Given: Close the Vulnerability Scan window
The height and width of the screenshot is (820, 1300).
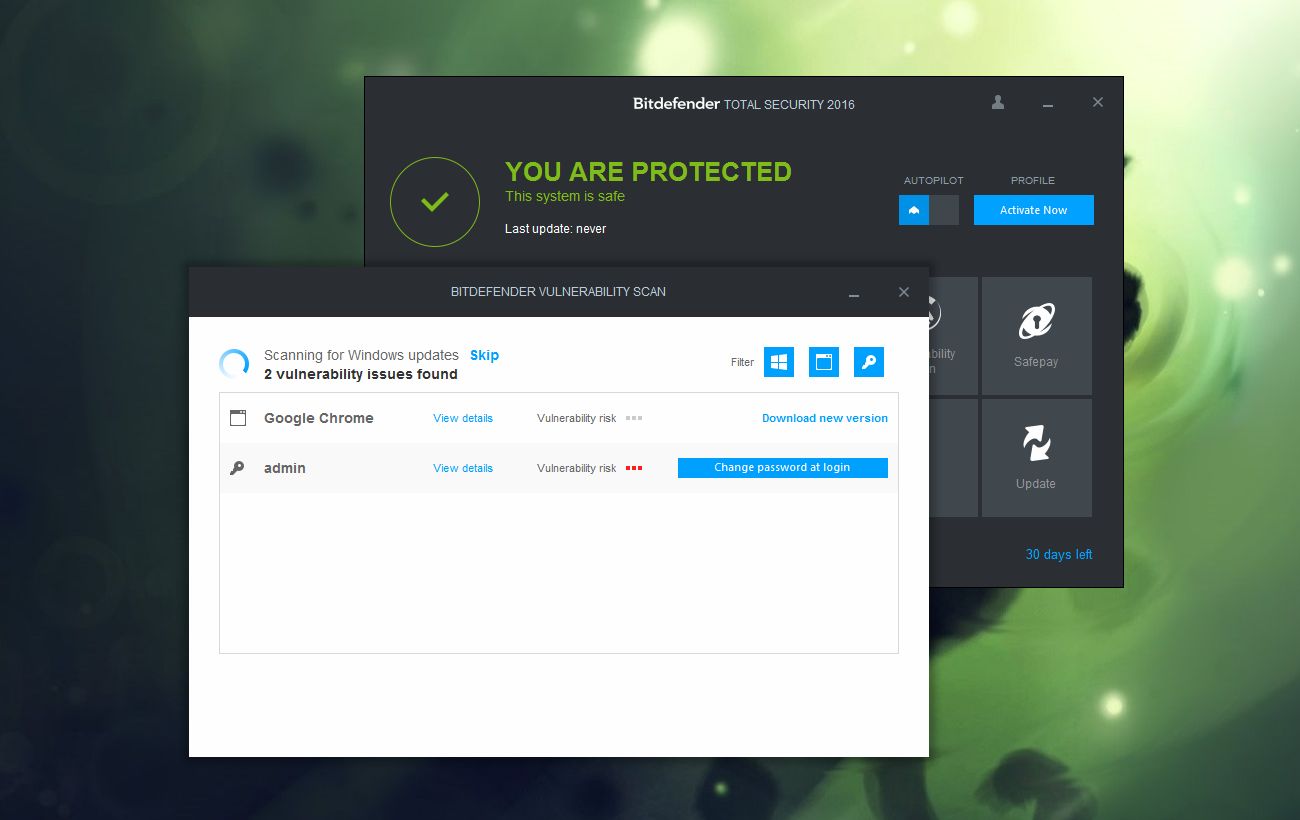Looking at the screenshot, I should pos(904,292).
